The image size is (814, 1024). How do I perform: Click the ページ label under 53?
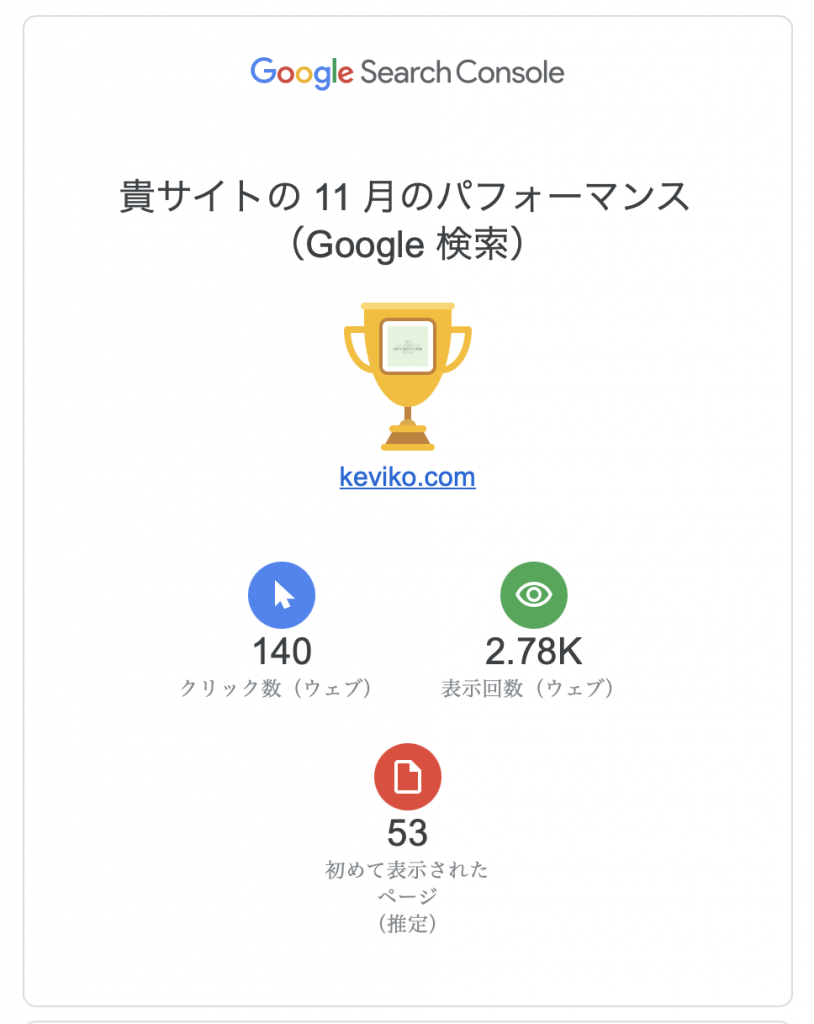pyautogui.click(x=407, y=897)
